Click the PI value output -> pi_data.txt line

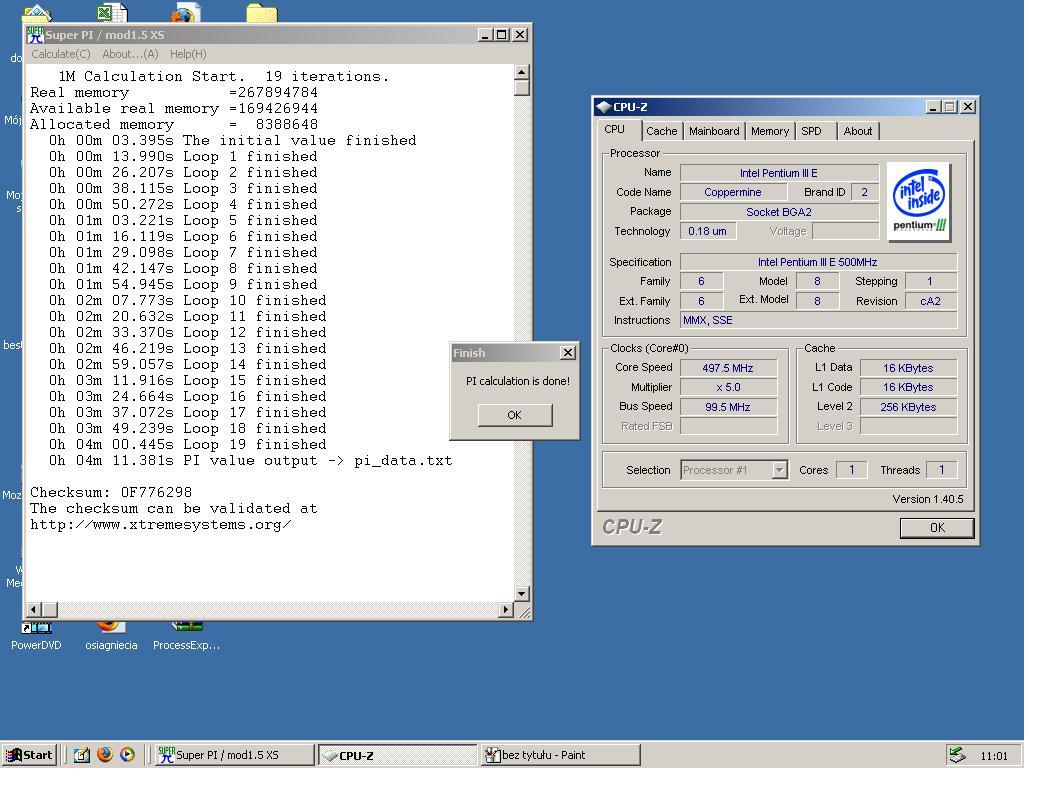[x=251, y=461]
